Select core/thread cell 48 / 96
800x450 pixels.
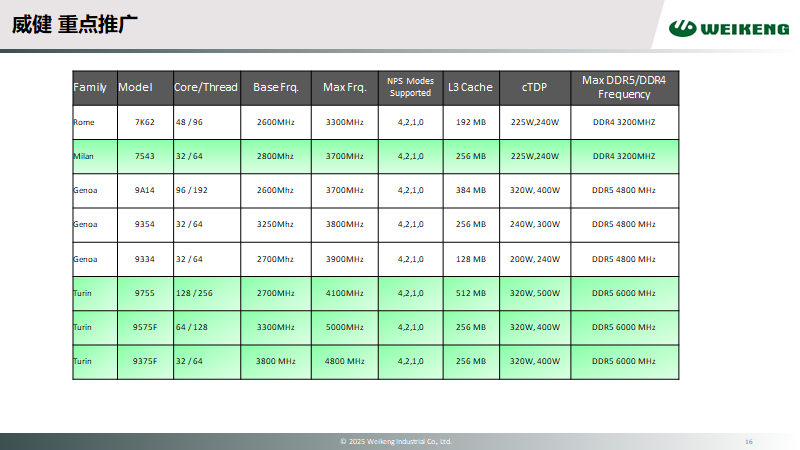pyautogui.click(x=207, y=122)
